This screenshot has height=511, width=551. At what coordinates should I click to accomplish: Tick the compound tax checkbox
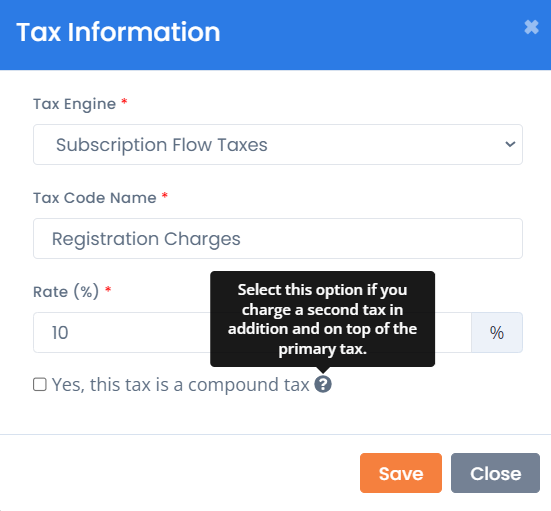click(40, 384)
